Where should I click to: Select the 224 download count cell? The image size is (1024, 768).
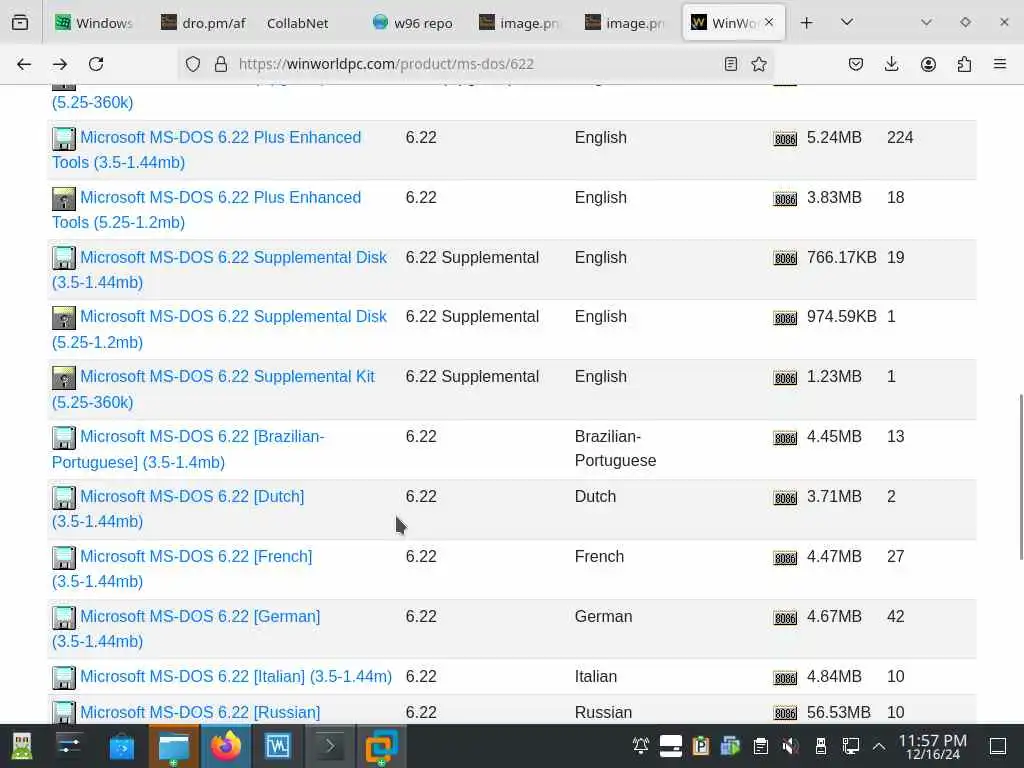tap(900, 137)
